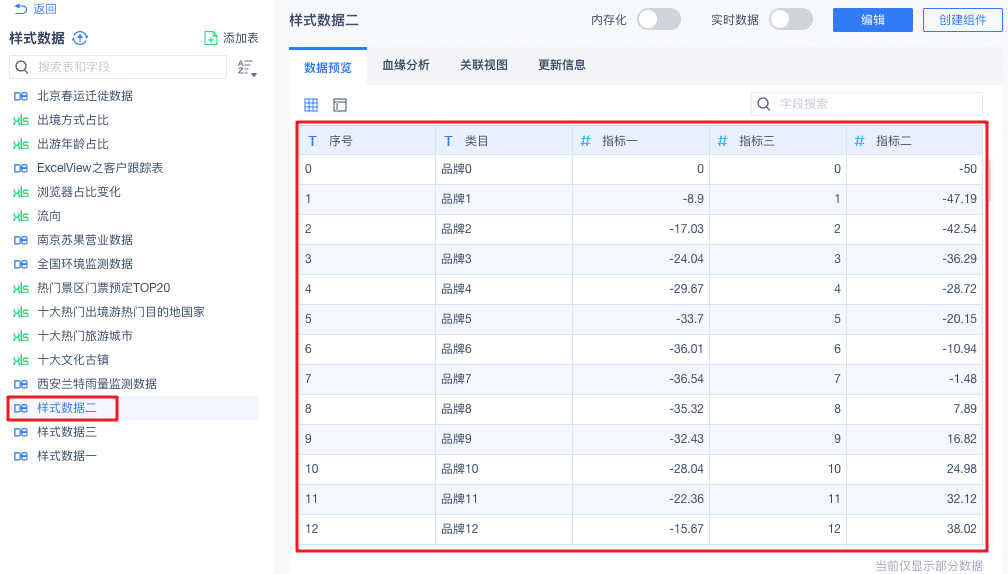Click the blue 编辑 button
This screenshot has height=574, width=1008.
point(872,20)
